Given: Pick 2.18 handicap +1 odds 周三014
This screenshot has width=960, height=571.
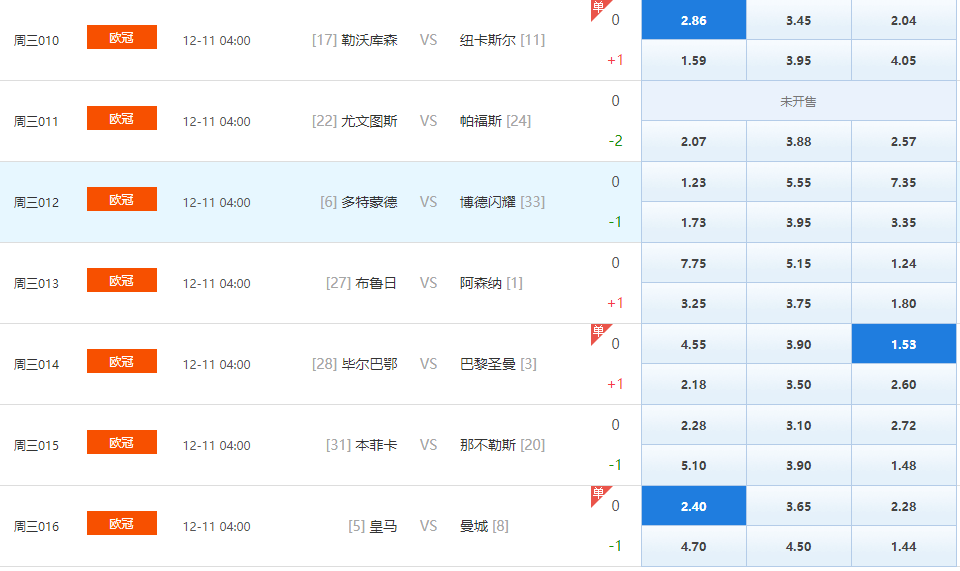Looking at the screenshot, I should pyautogui.click(x=694, y=384).
